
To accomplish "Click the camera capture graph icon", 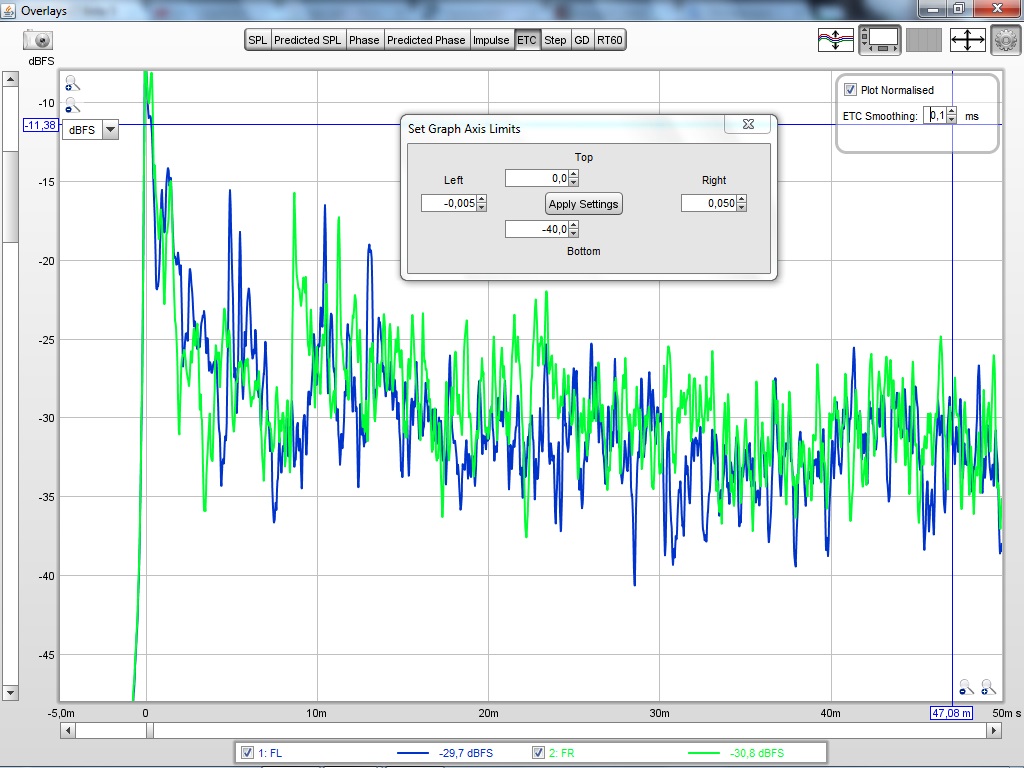I will coord(38,40).
